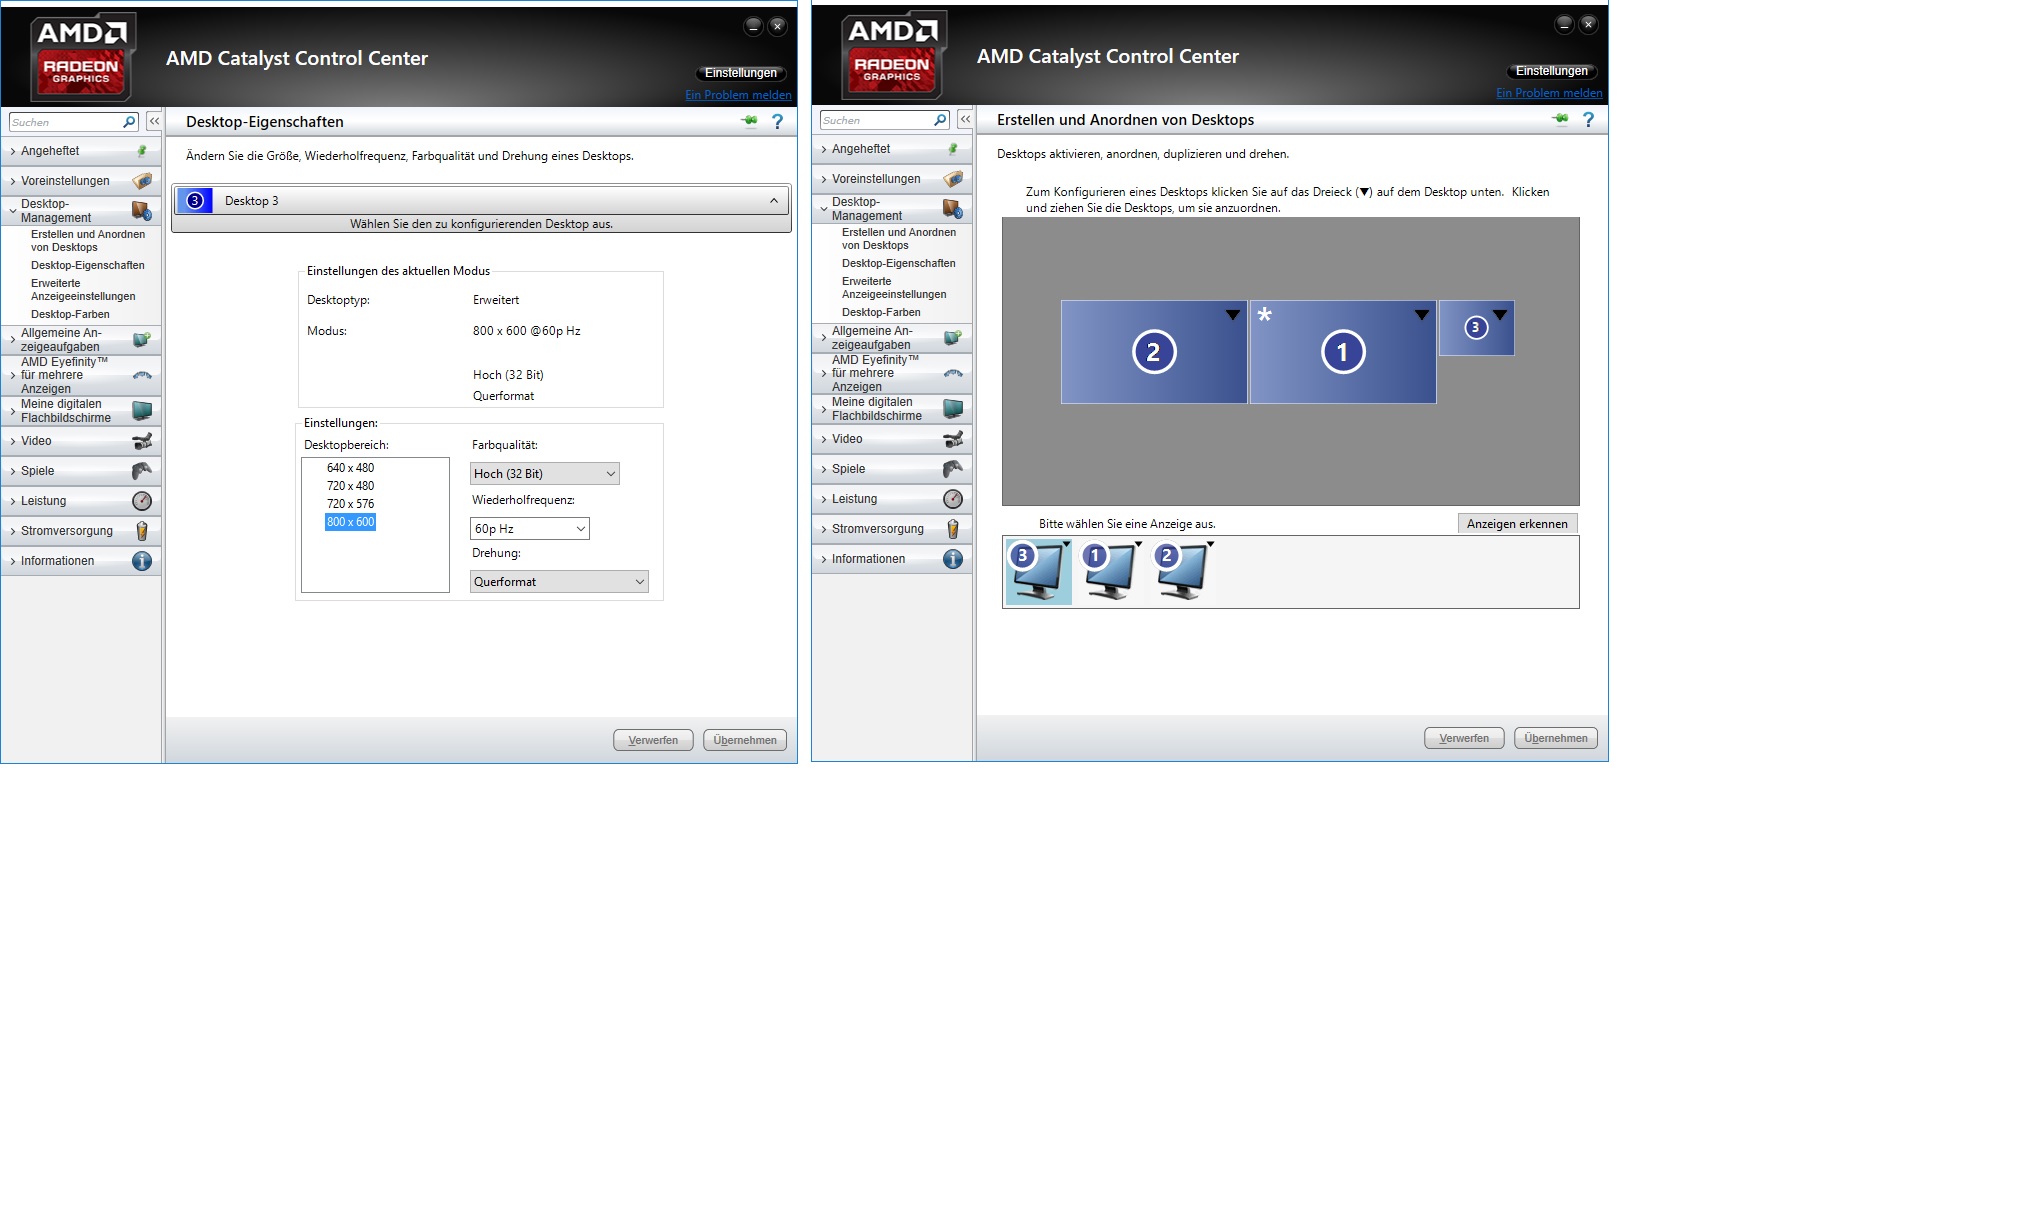Click the Anzeigen erkennen button
Viewport: 2036px width, 1230px height.
pyautogui.click(x=1516, y=524)
